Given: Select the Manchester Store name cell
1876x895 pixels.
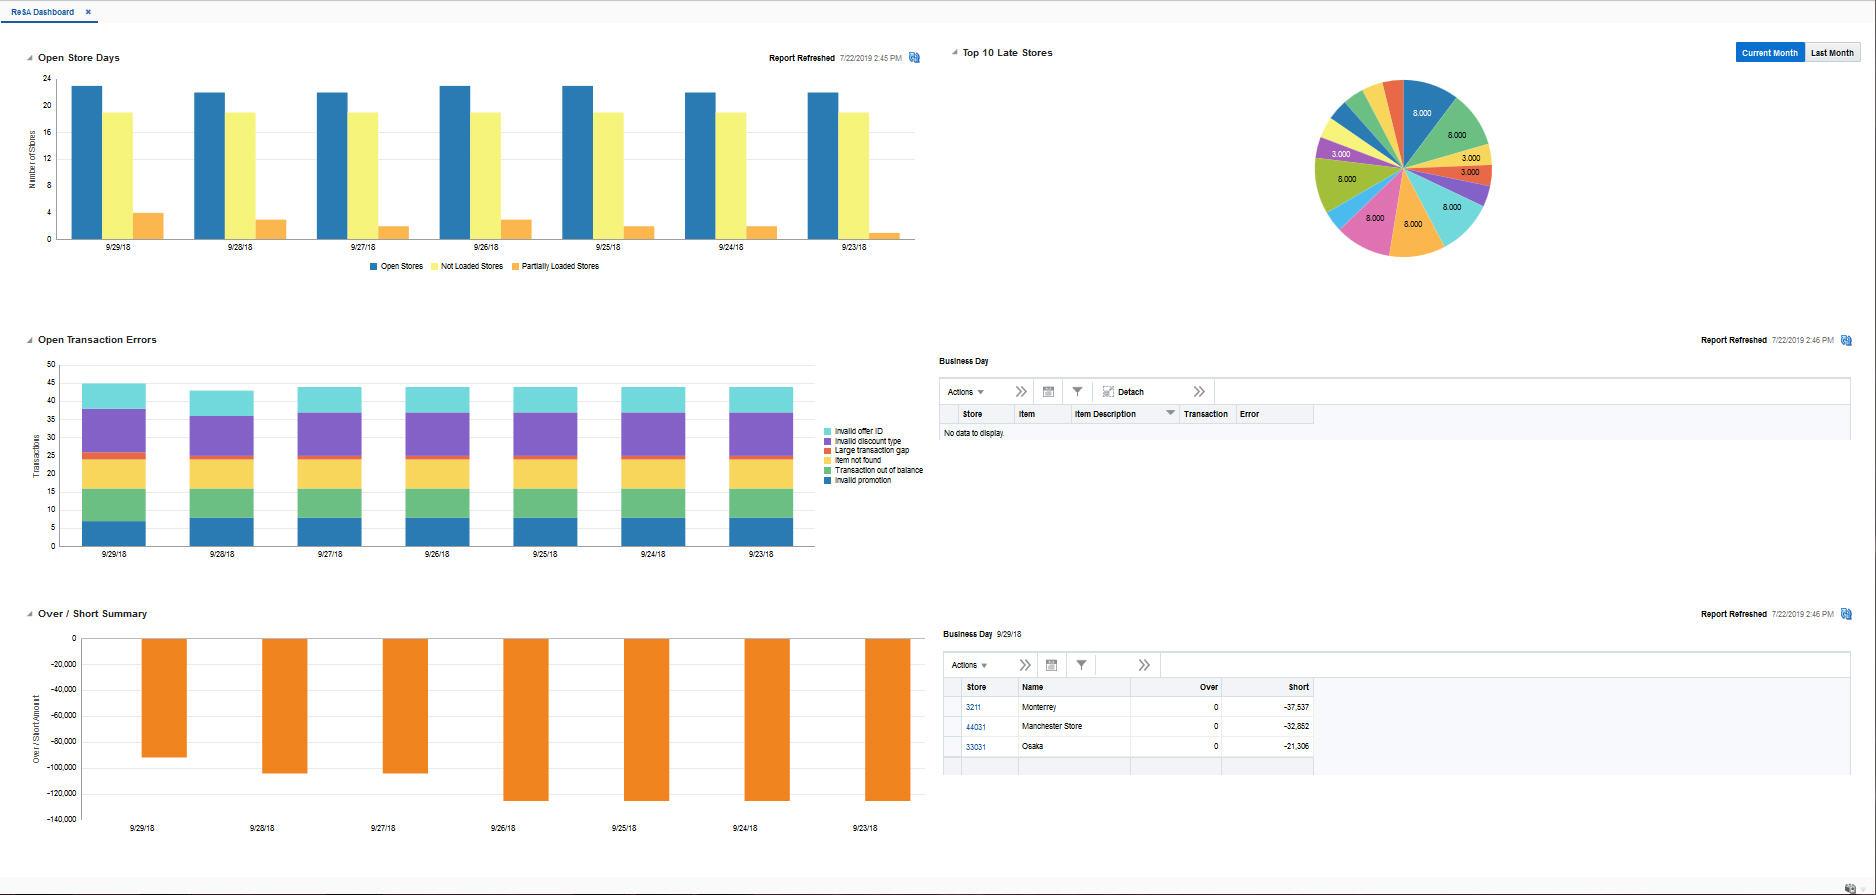Looking at the screenshot, I should point(1074,727).
